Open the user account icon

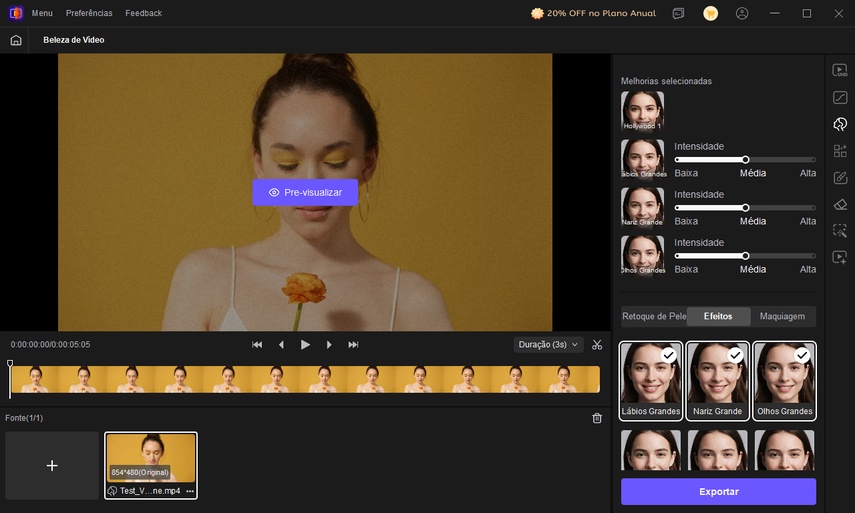tap(742, 13)
